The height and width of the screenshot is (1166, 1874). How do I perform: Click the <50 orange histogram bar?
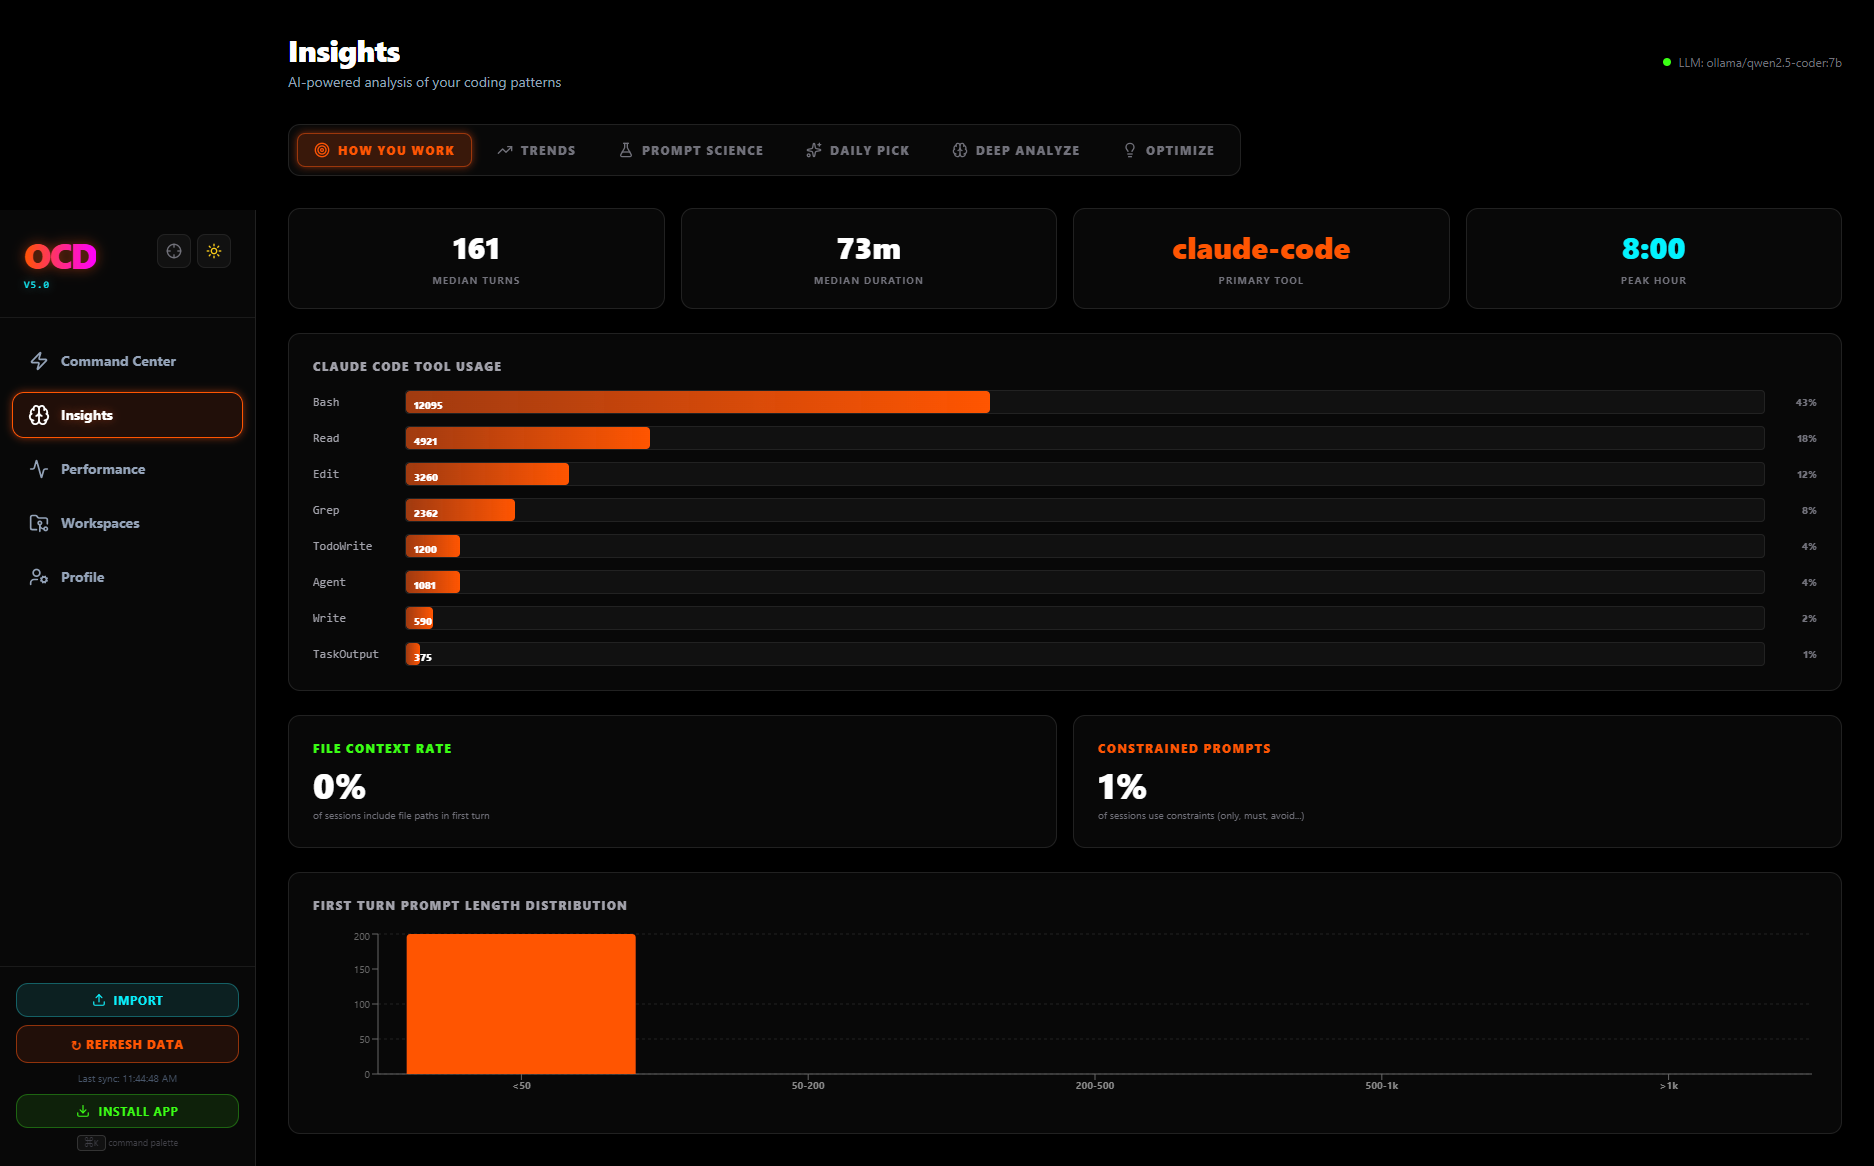point(521,1004)
